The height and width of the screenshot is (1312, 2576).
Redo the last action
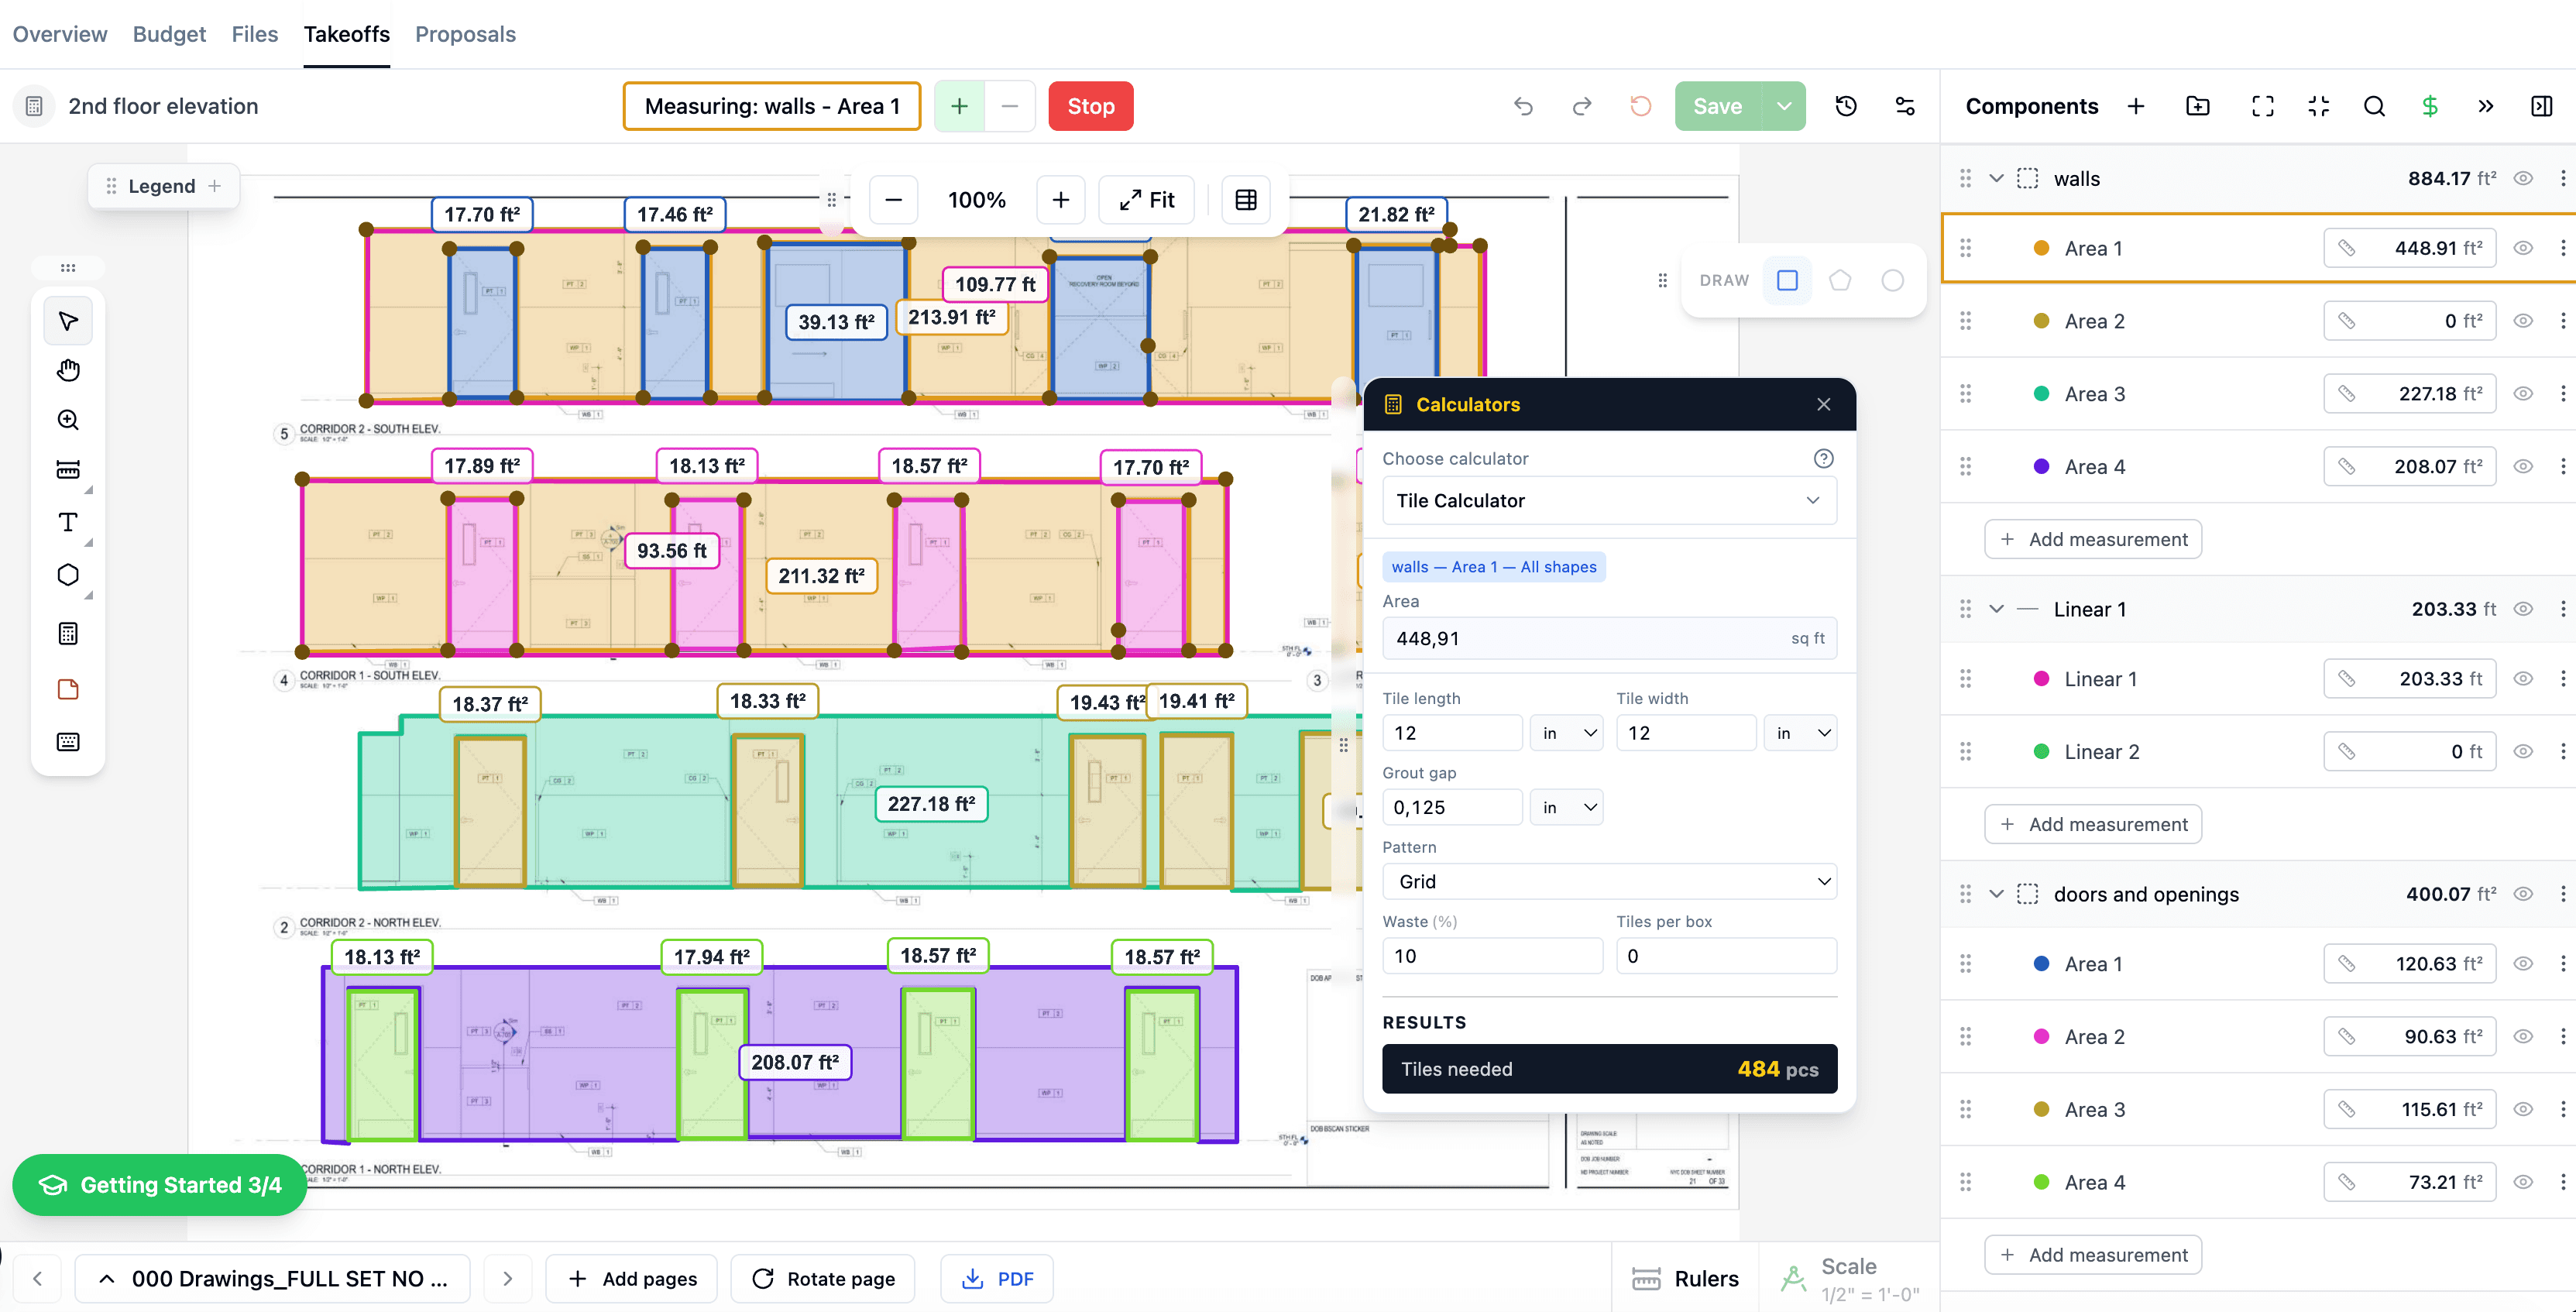click(1582, 106)
